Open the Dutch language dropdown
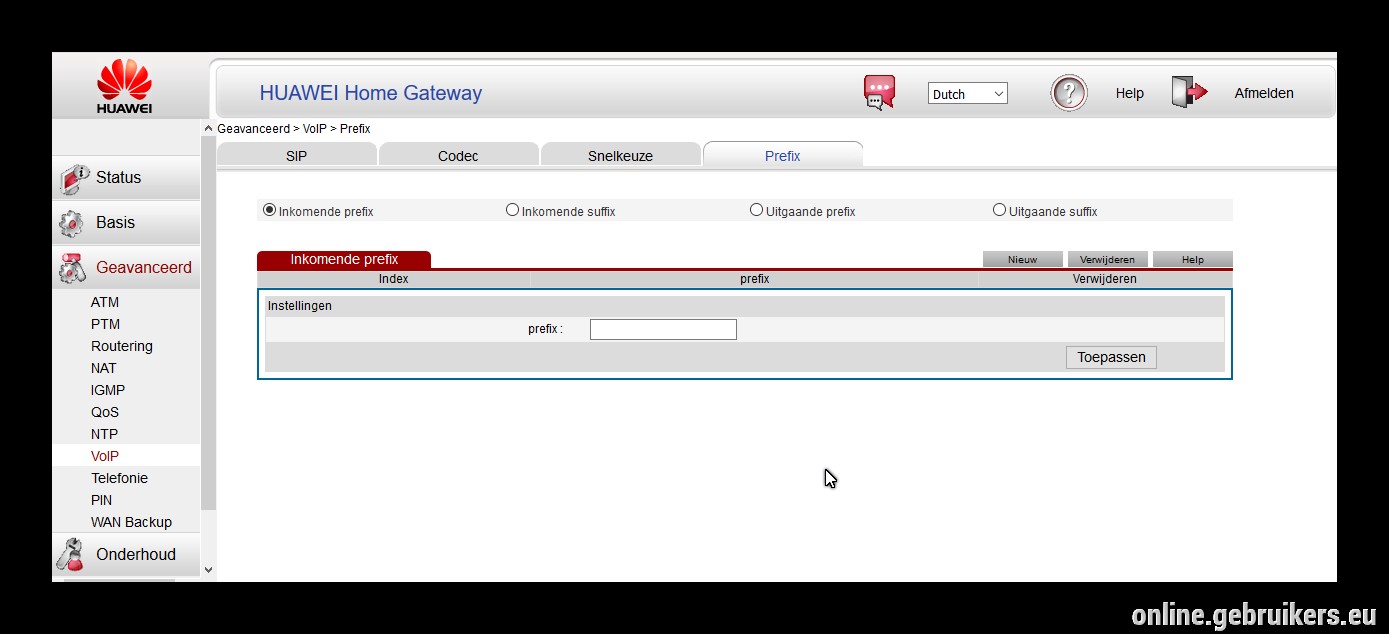The width and height of the screenshot is (1389, 634). tap(968, 94)
